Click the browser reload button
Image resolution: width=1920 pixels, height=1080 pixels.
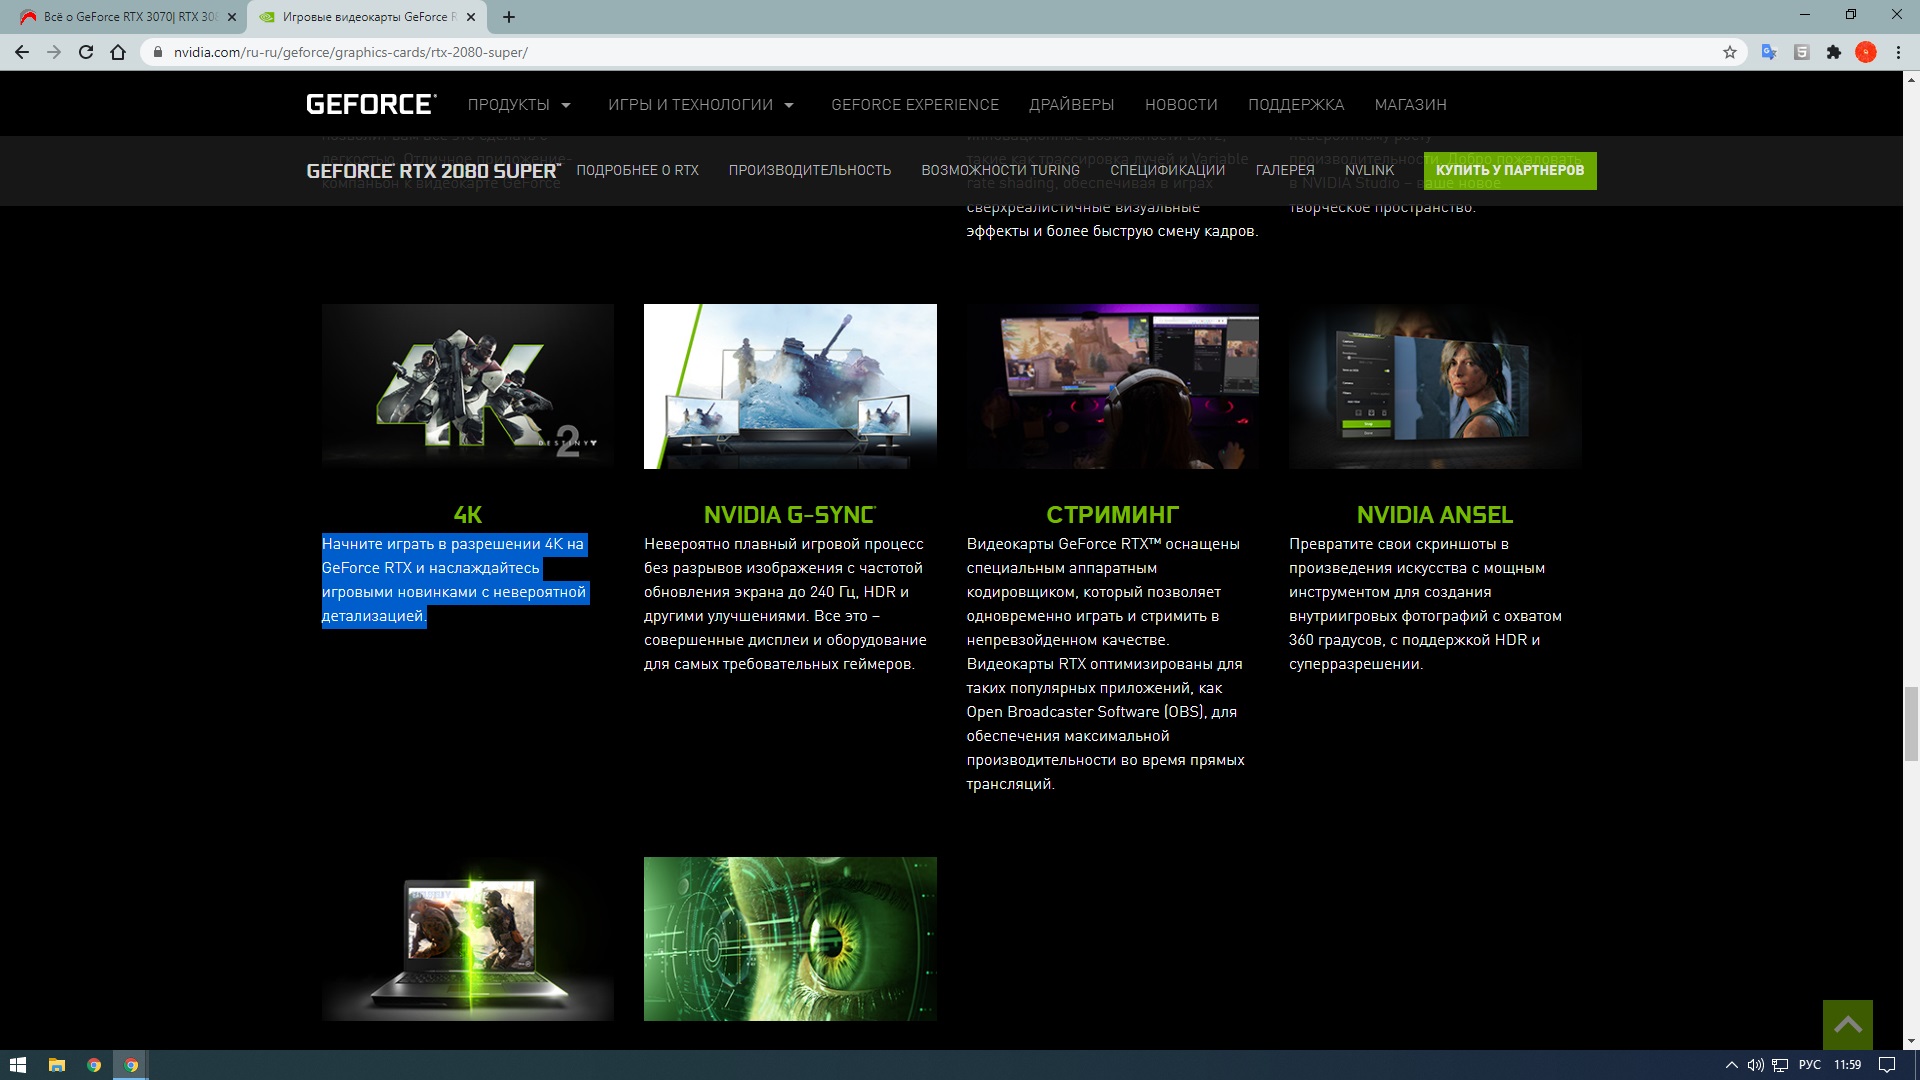click(86, 52)
